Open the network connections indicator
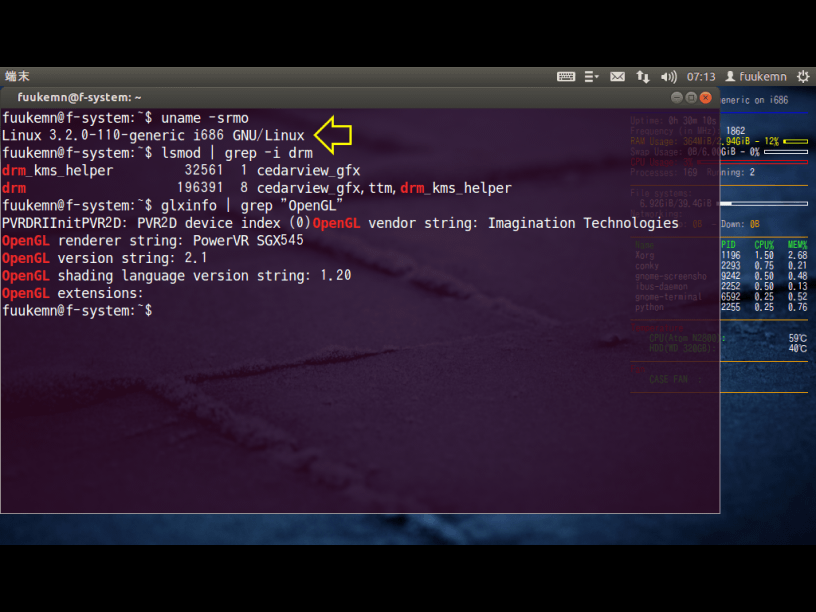This screenshot has height=612, width=816. click(643, 77)
